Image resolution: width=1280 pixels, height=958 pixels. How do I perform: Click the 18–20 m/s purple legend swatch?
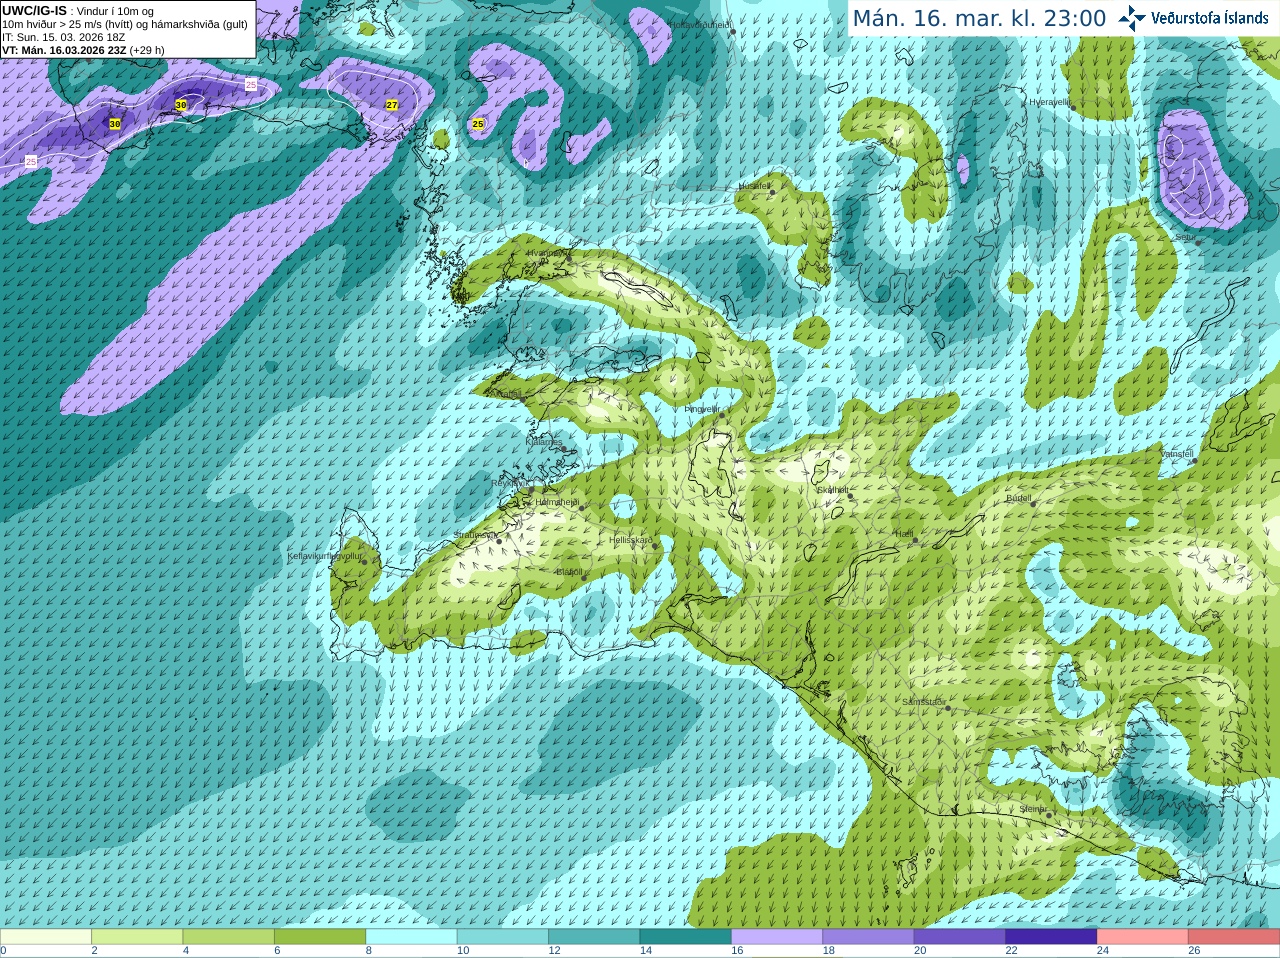[868, 937]
